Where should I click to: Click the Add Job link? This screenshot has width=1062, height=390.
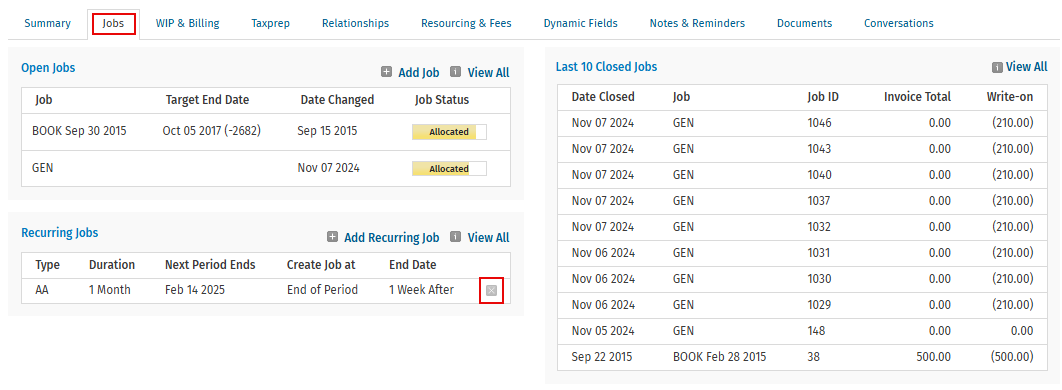point(419,72)
